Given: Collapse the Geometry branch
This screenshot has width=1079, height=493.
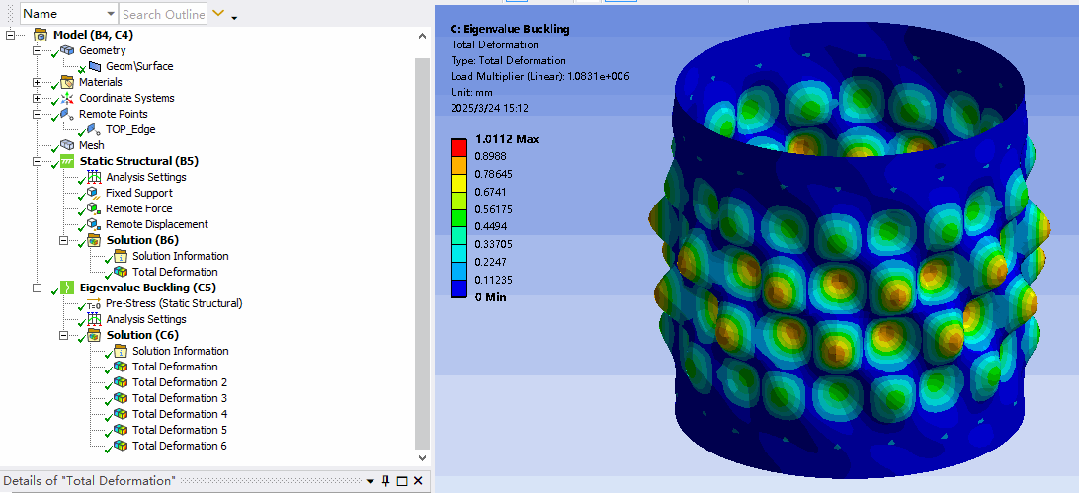Looking at the screenshot, I should click(37, 50).
